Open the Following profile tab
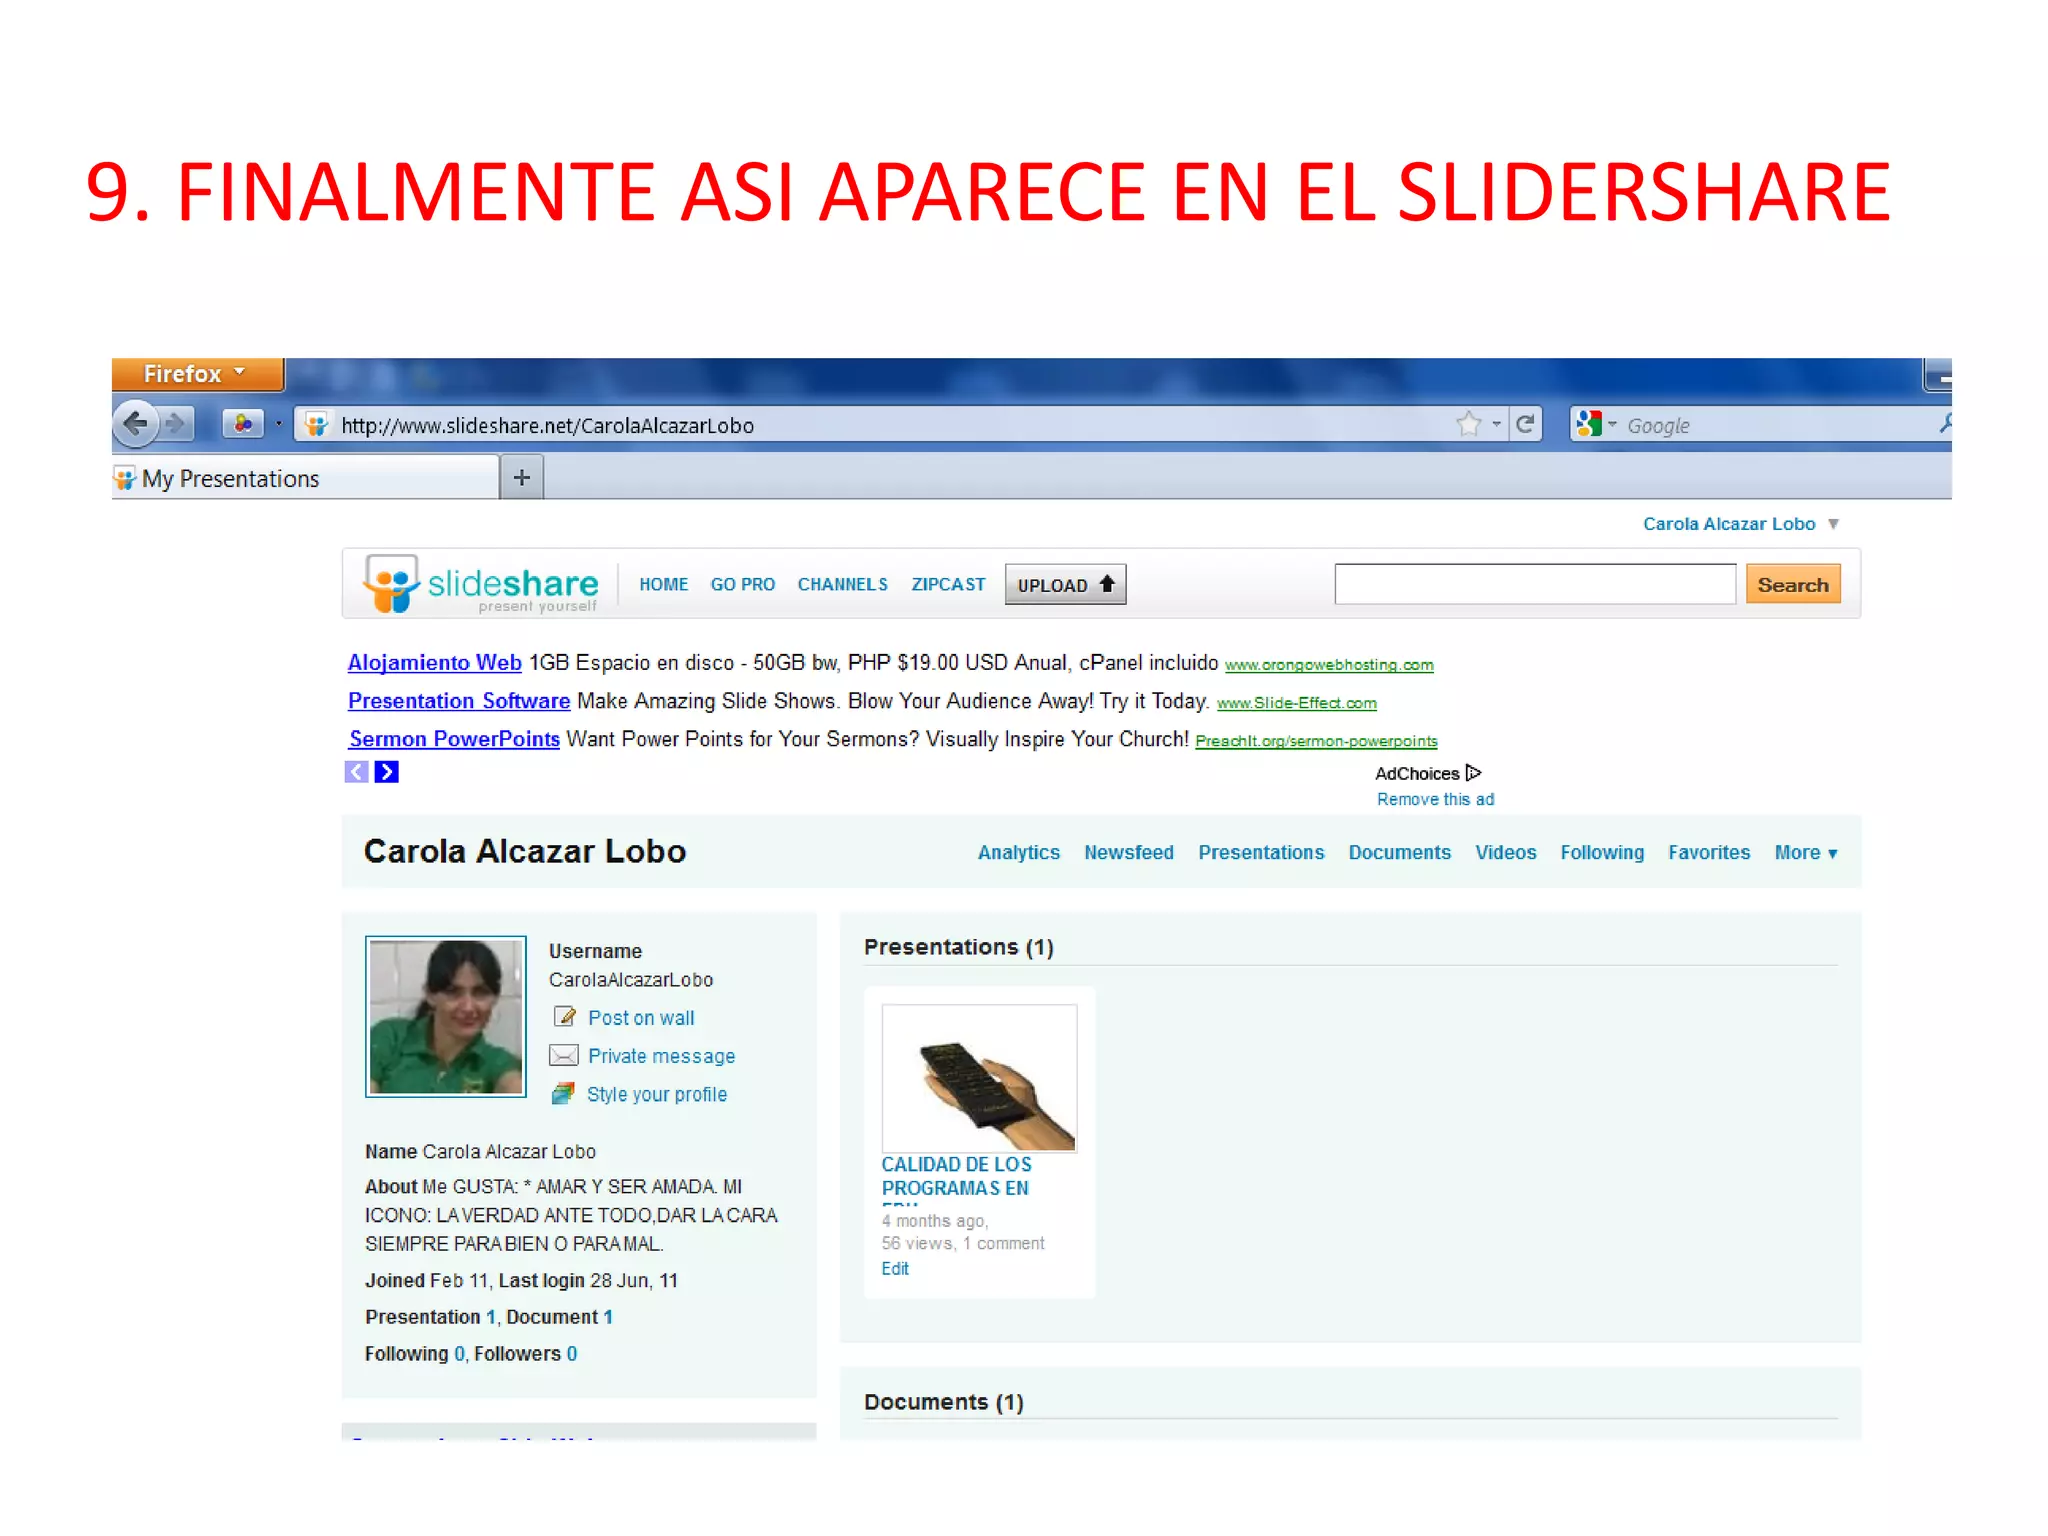This screenshot has height=1536, width=2048. coord(1602,853)
